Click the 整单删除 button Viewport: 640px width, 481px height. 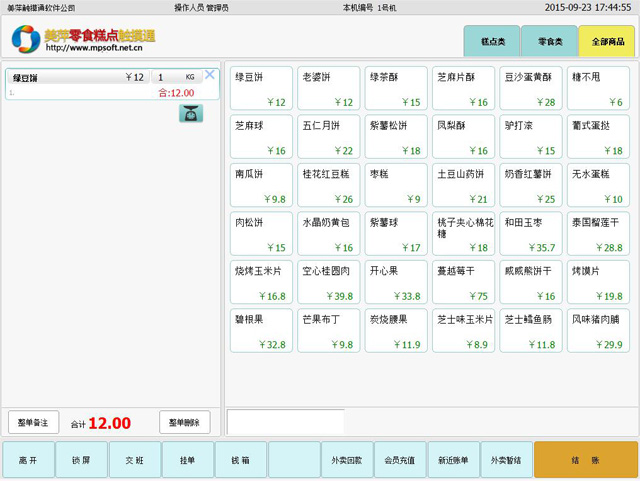[184, 422]
